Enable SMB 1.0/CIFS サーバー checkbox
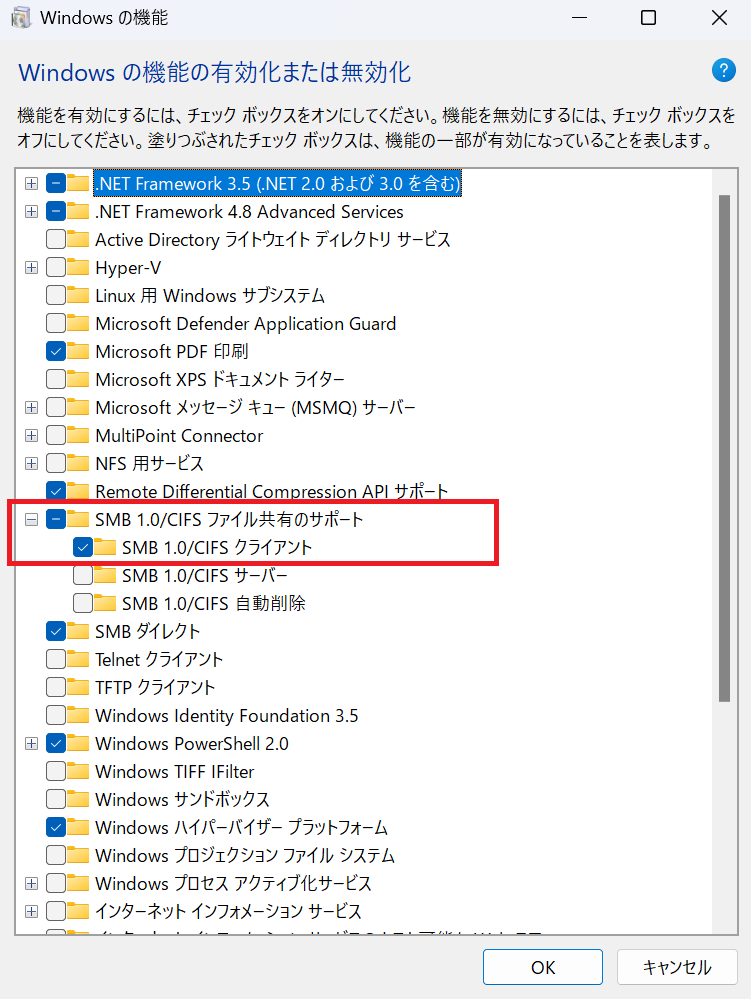The width and height of the screenshot is (751, 999). (83, 575)
